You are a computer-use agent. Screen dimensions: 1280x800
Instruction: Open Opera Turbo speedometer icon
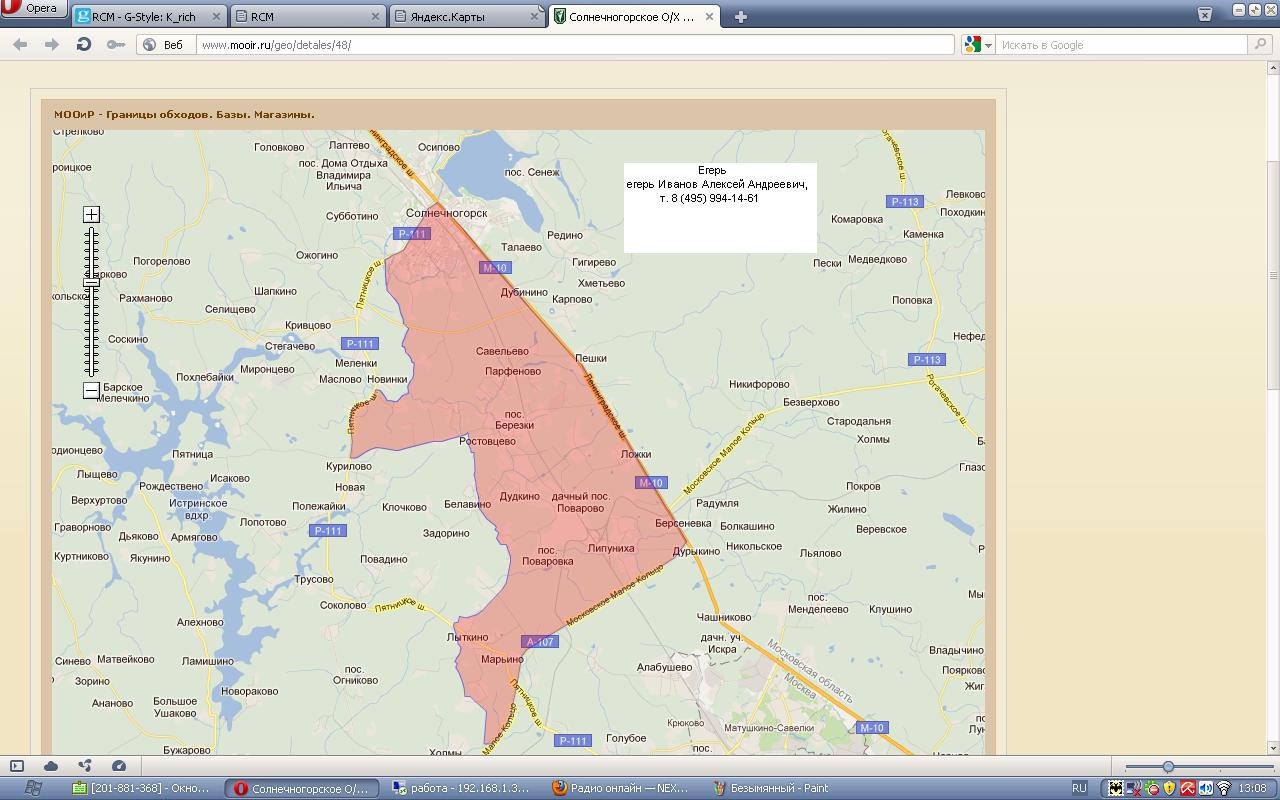click(119, 766)
